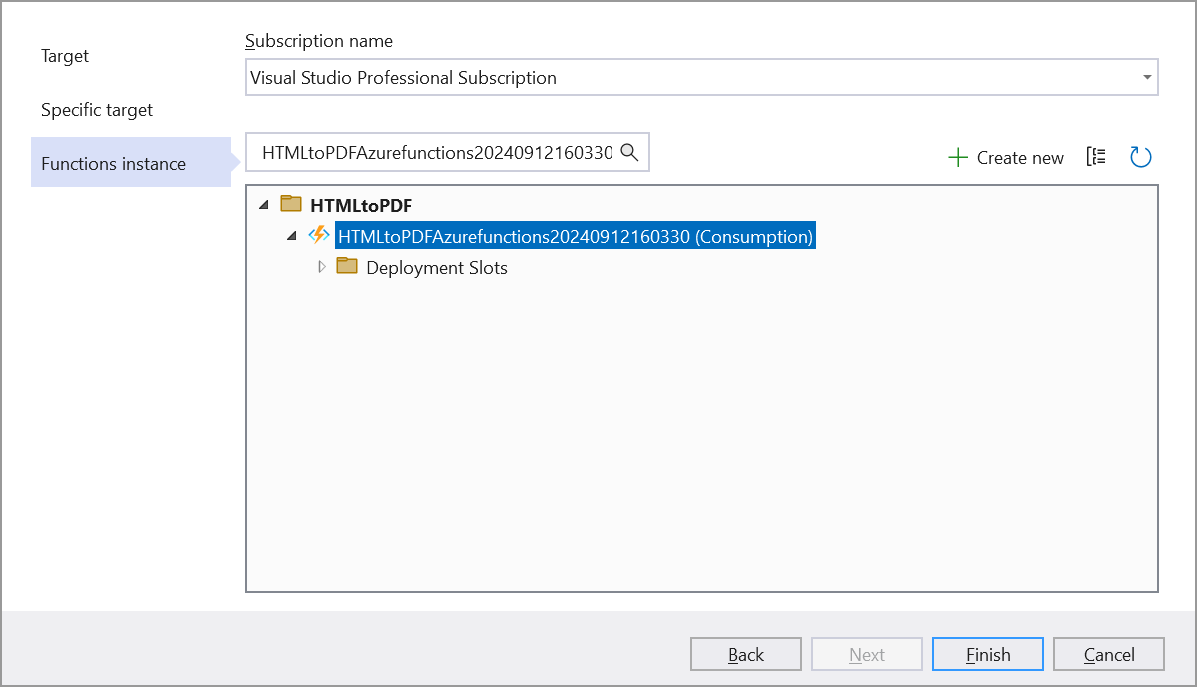This screenshot has width=1197, height=687.
Task: Select the Functions instance step
Action: click(113, 164)
